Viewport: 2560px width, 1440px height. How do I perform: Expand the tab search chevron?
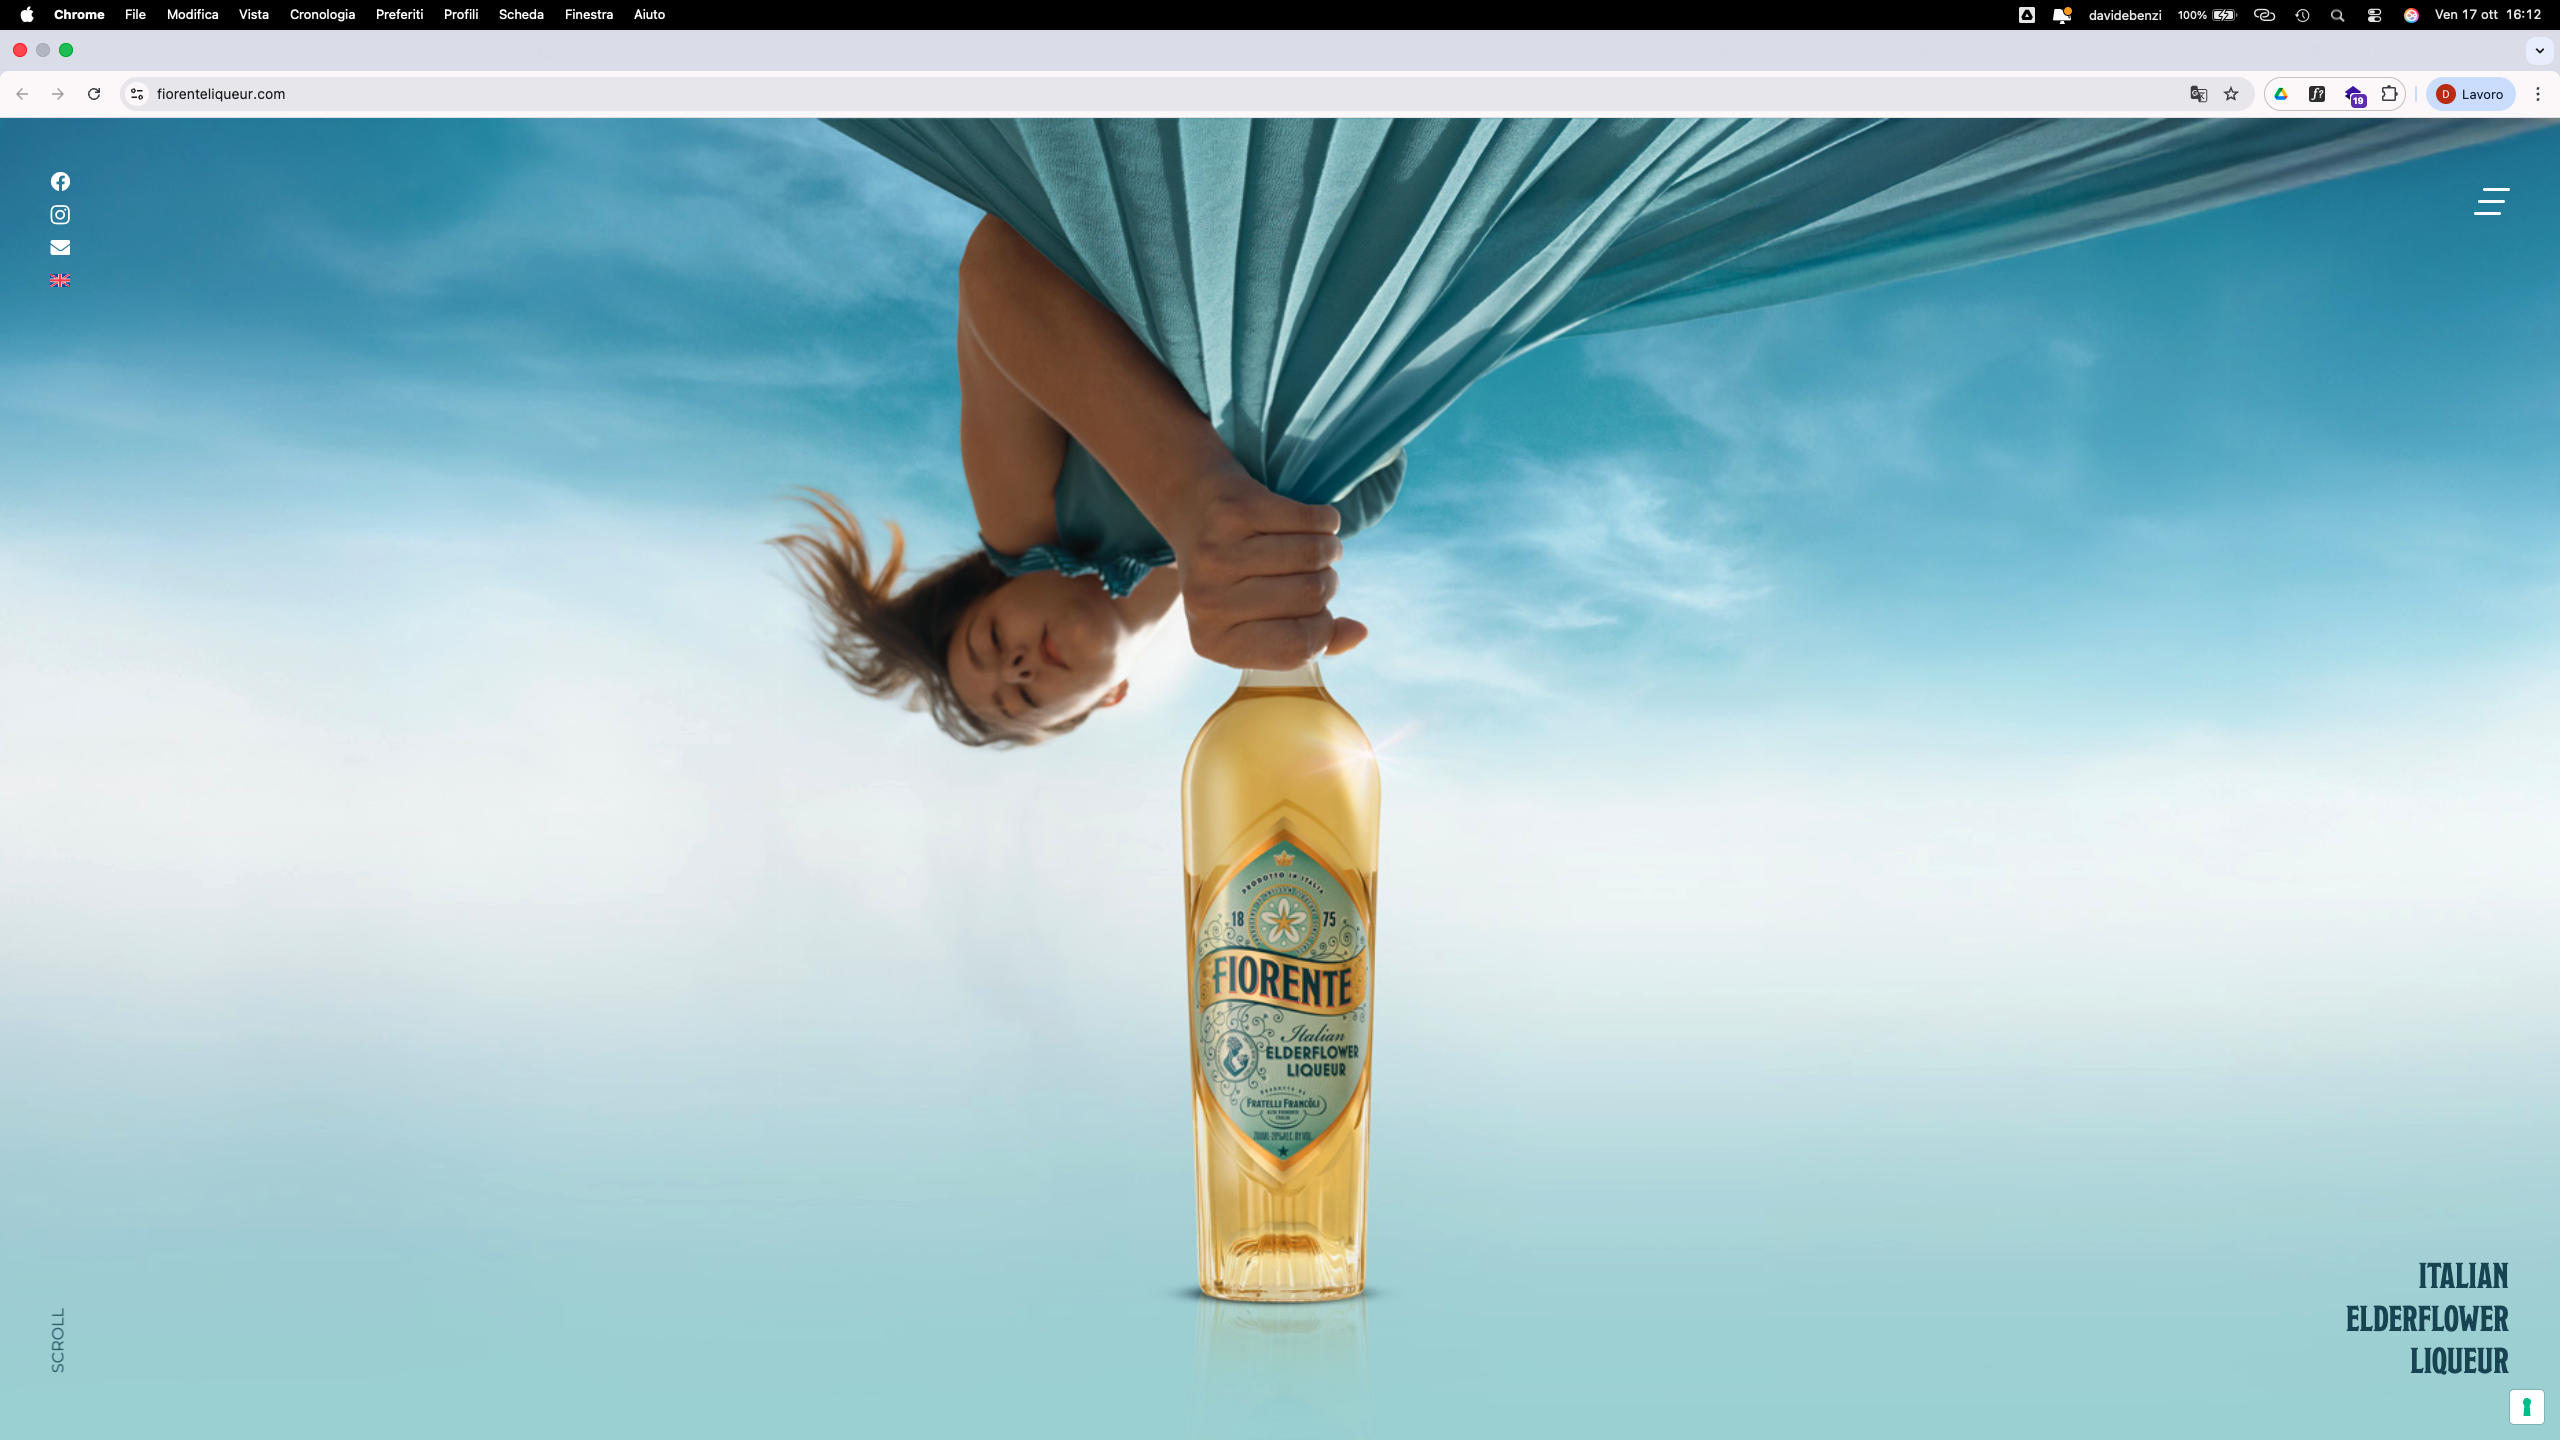(x=2539, y=50)
